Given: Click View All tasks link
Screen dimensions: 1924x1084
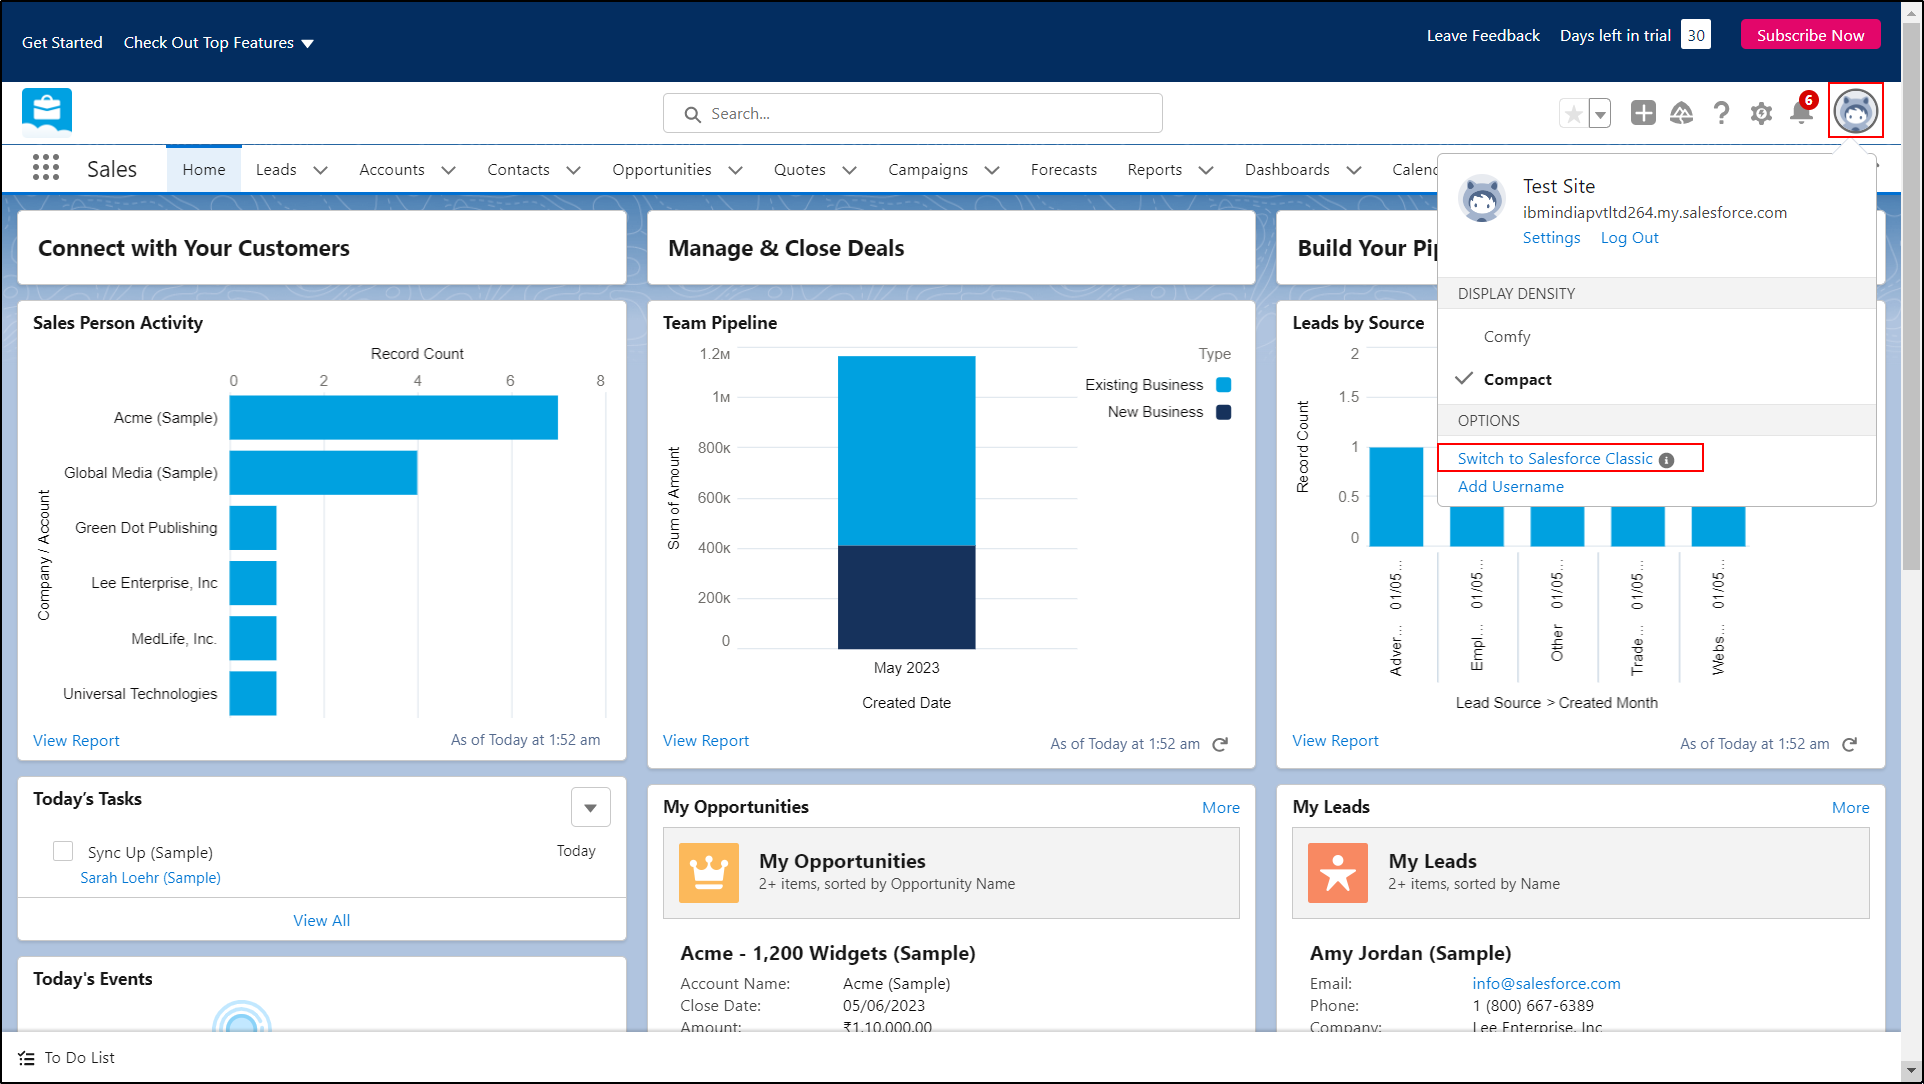Looking at the screenshot, I should pos(321,921).
